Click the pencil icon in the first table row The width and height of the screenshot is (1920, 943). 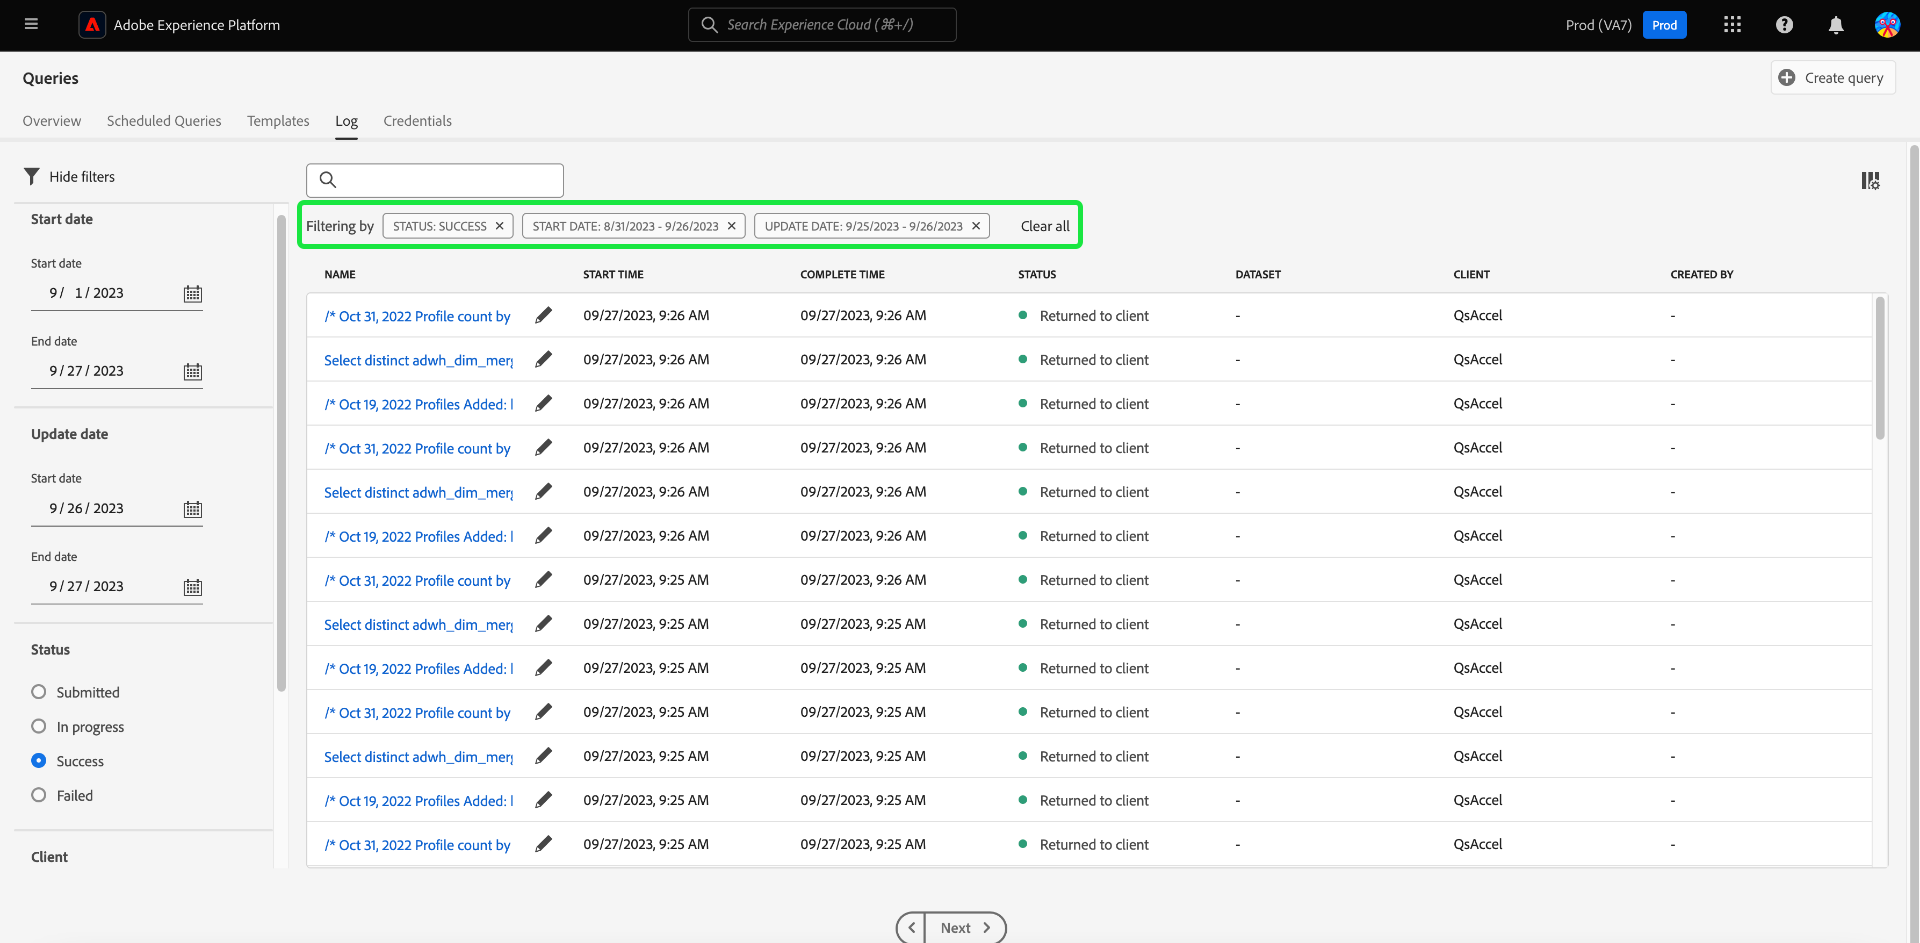(x=543, y=315)
